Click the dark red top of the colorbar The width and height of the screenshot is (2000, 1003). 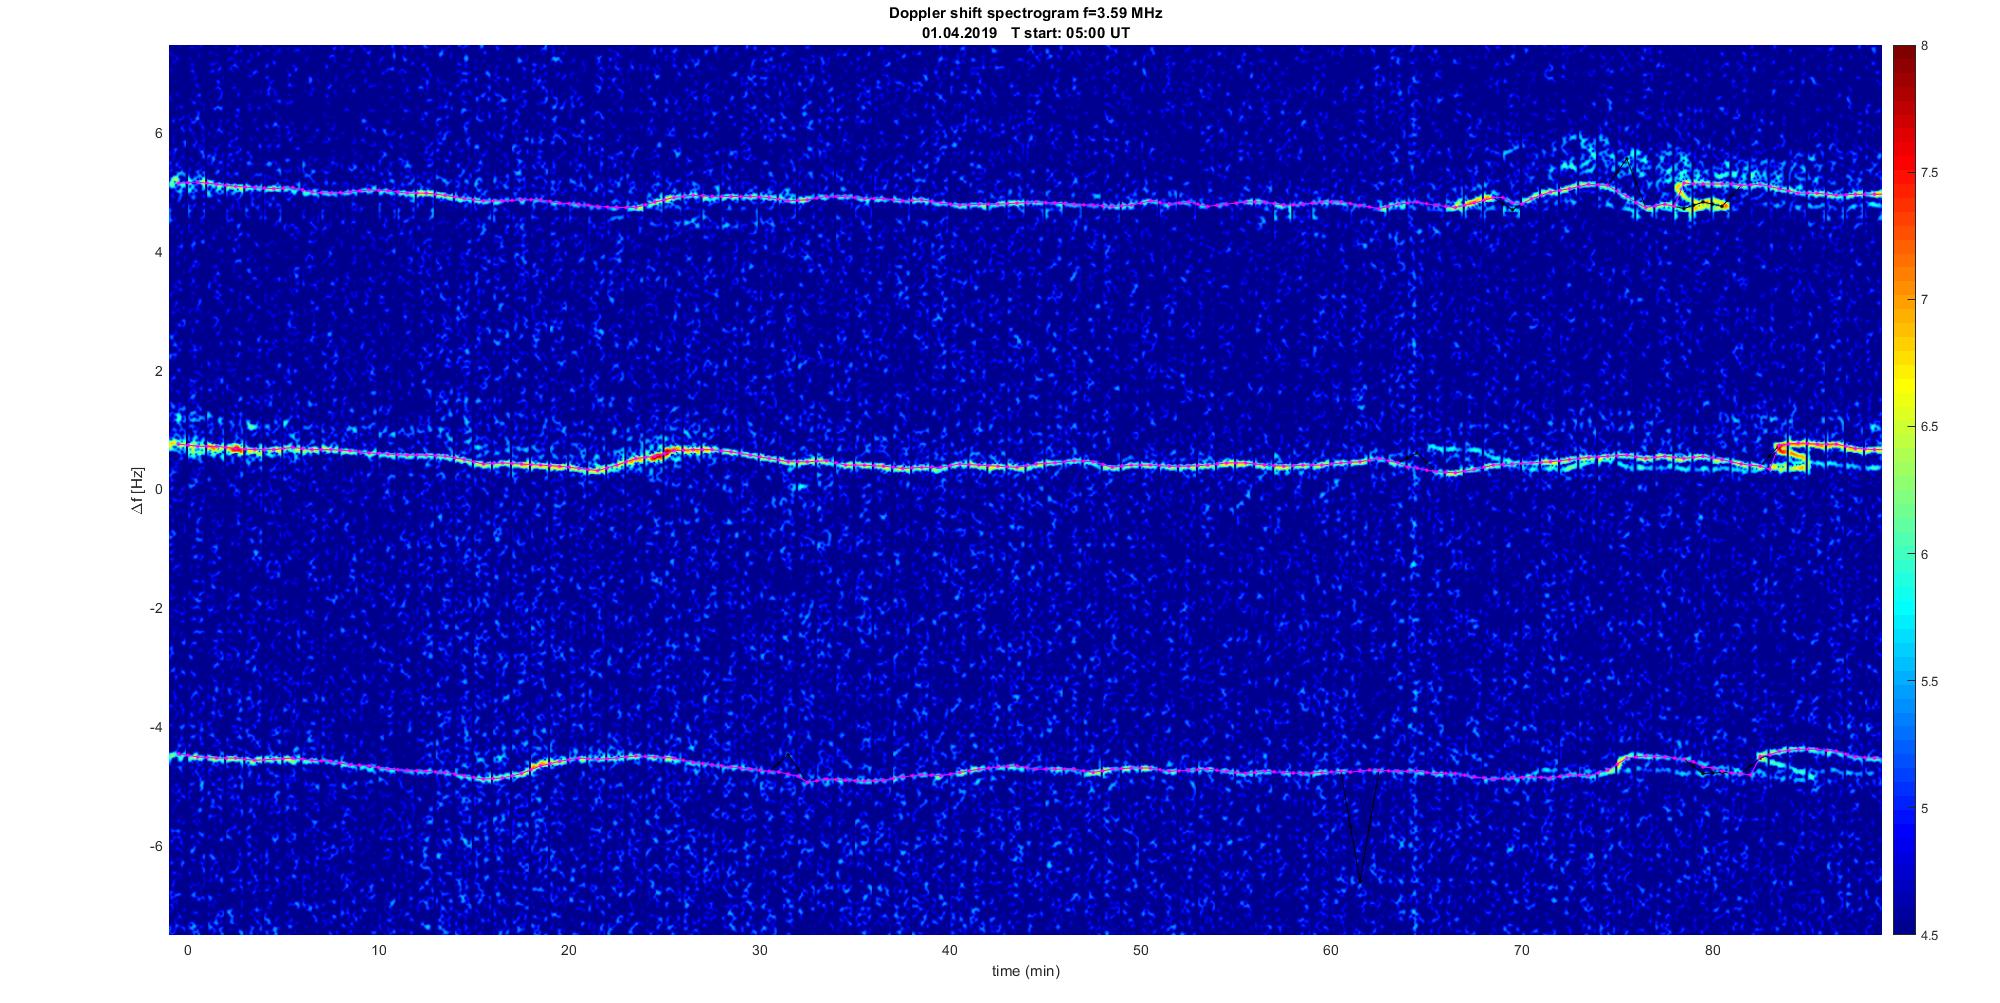pos(1903,55)
